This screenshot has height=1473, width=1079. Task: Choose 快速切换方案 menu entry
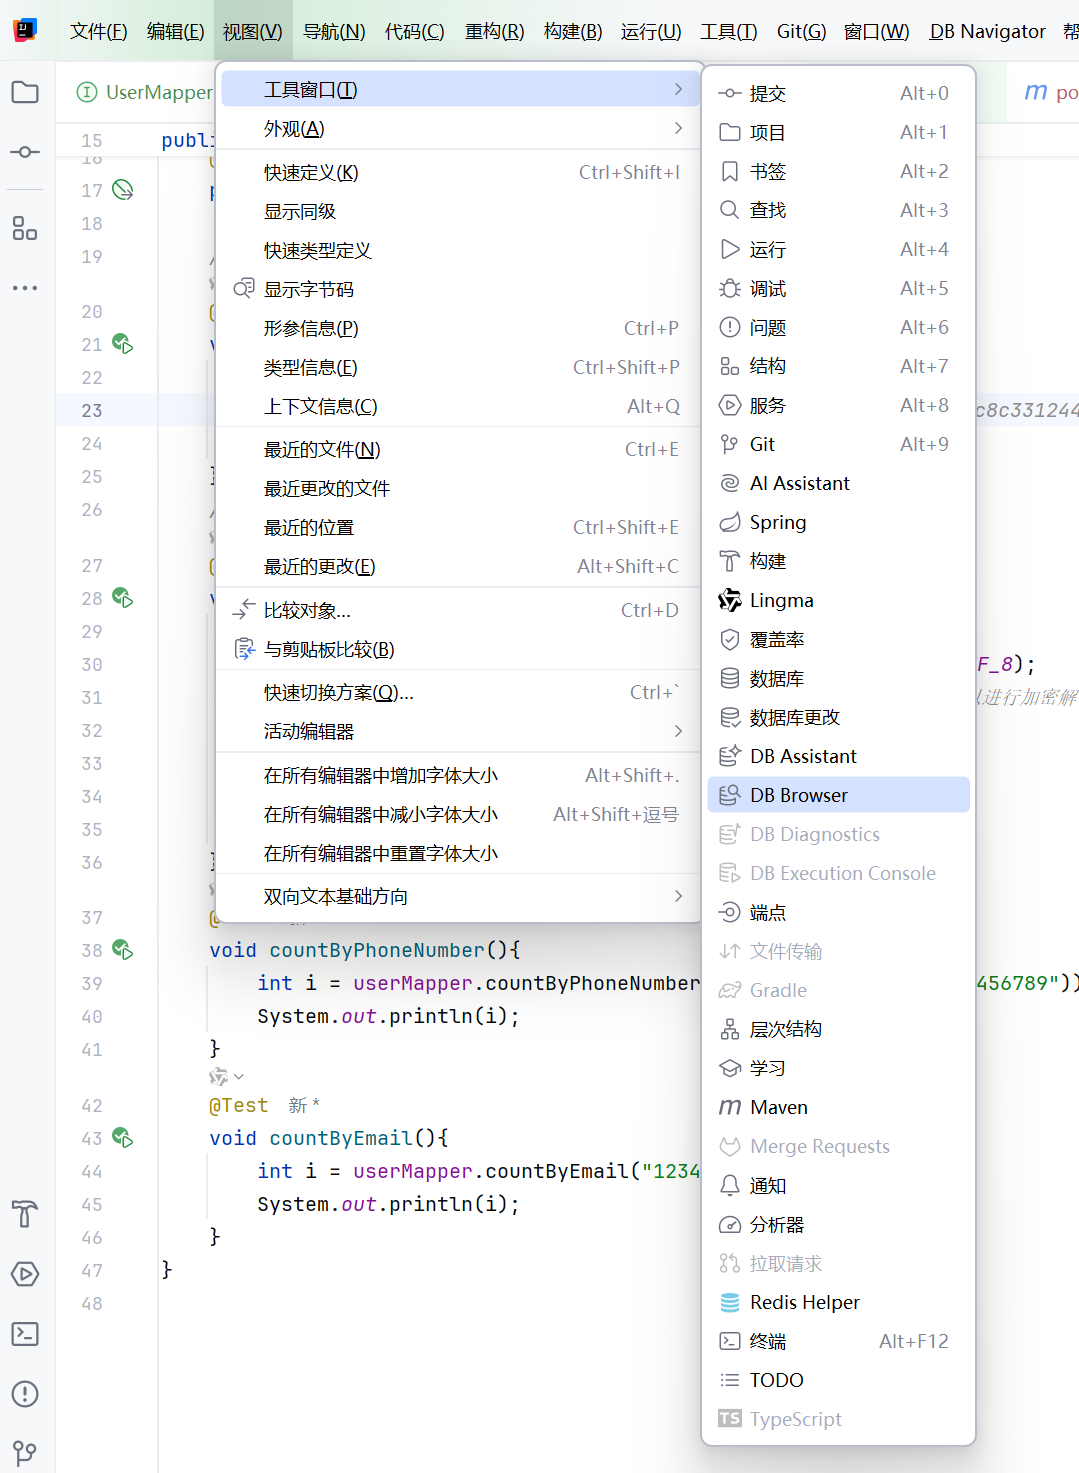pos(459,692)
